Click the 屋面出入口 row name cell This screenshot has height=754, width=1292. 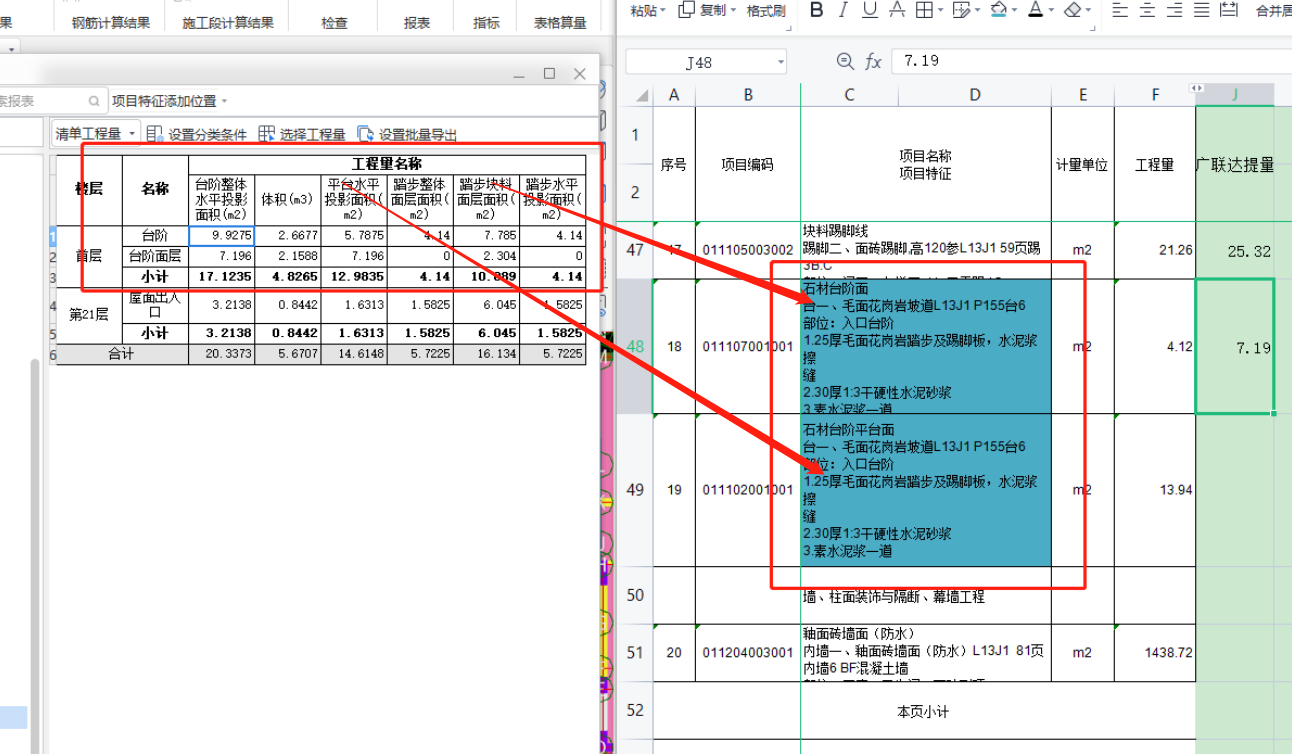click(155, 305)
